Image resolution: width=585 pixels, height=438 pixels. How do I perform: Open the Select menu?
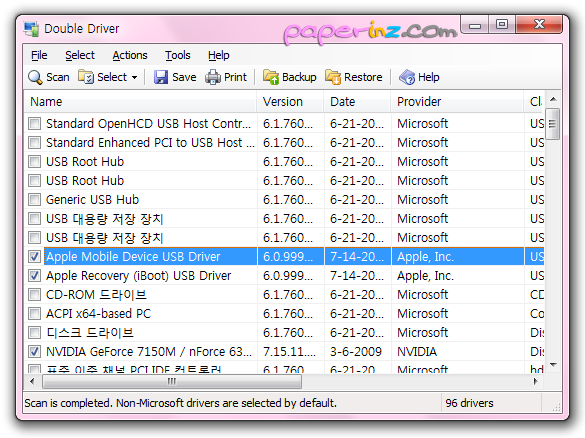80,55
